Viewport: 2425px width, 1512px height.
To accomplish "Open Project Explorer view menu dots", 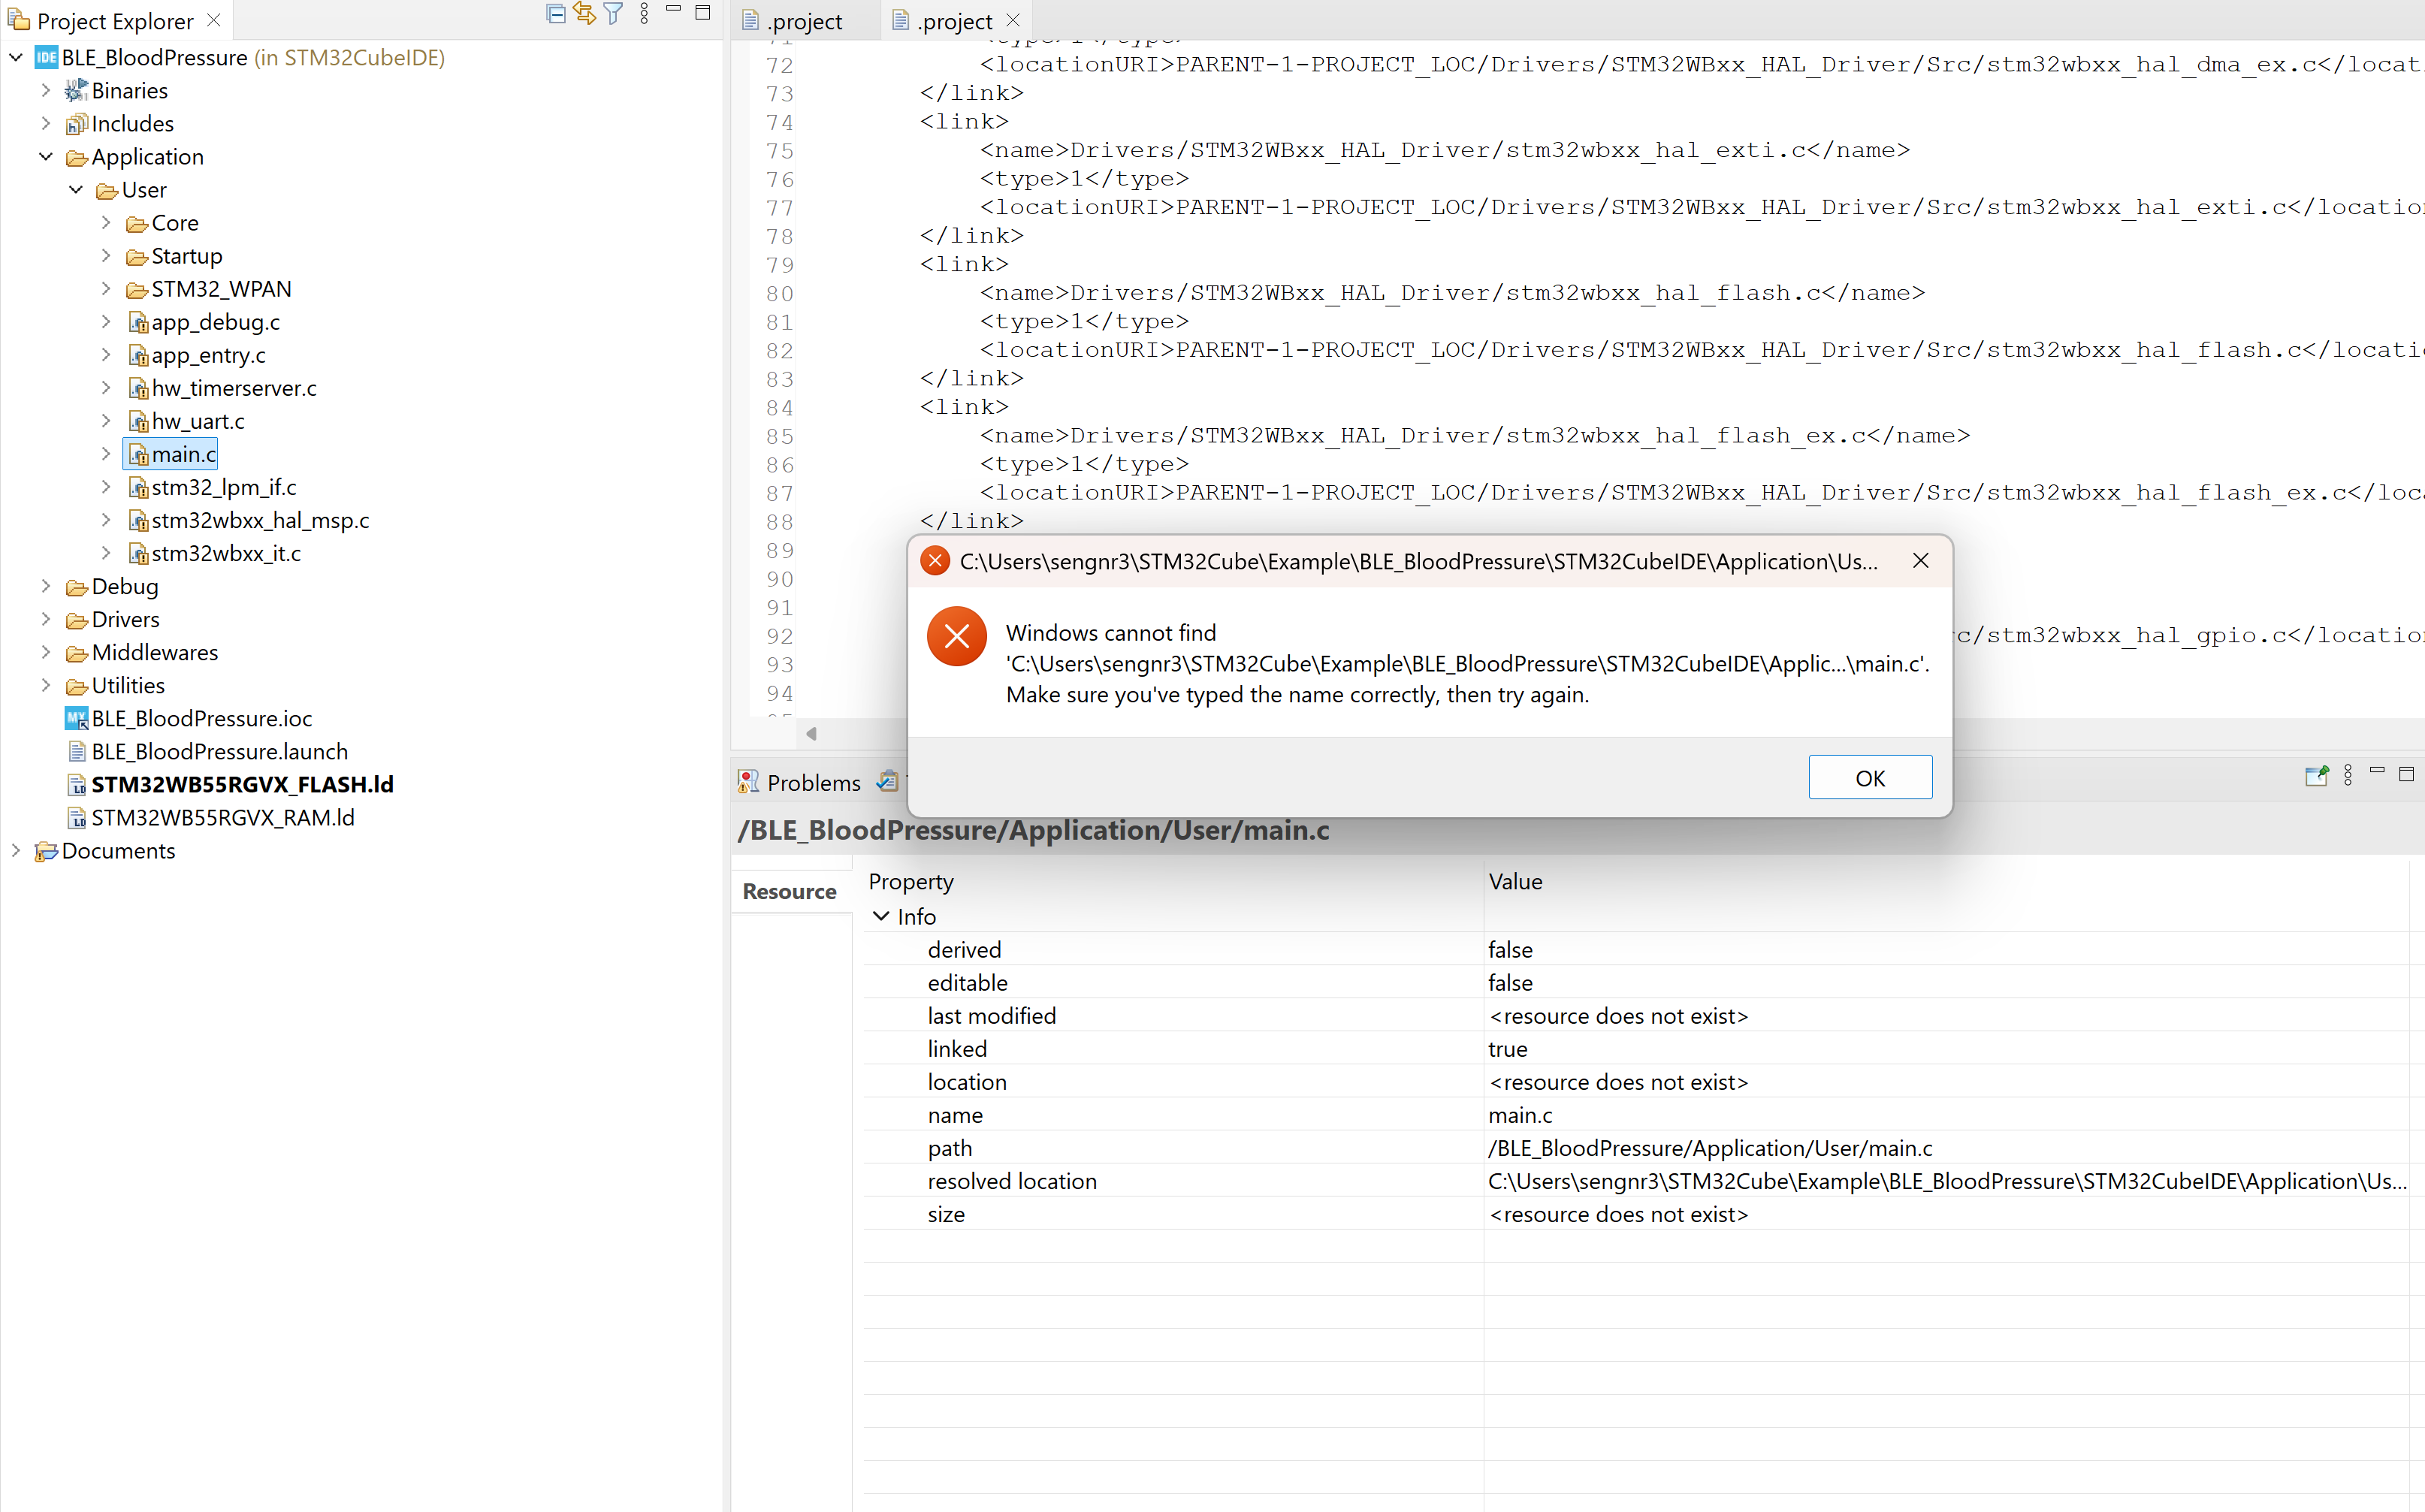I will 644,14.
